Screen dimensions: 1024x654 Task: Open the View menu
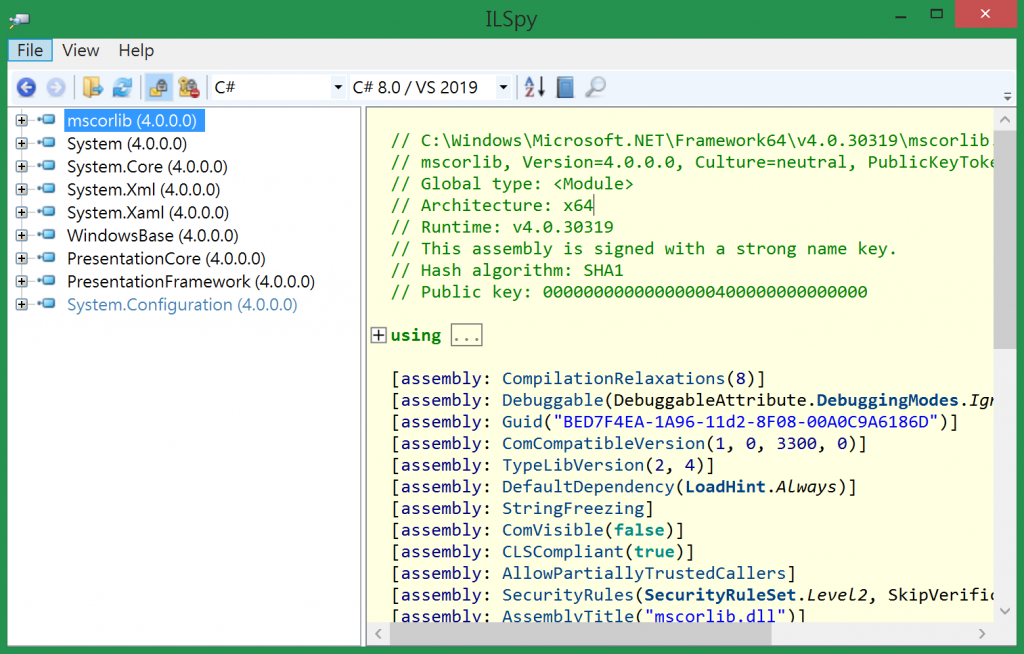(80, 50)
